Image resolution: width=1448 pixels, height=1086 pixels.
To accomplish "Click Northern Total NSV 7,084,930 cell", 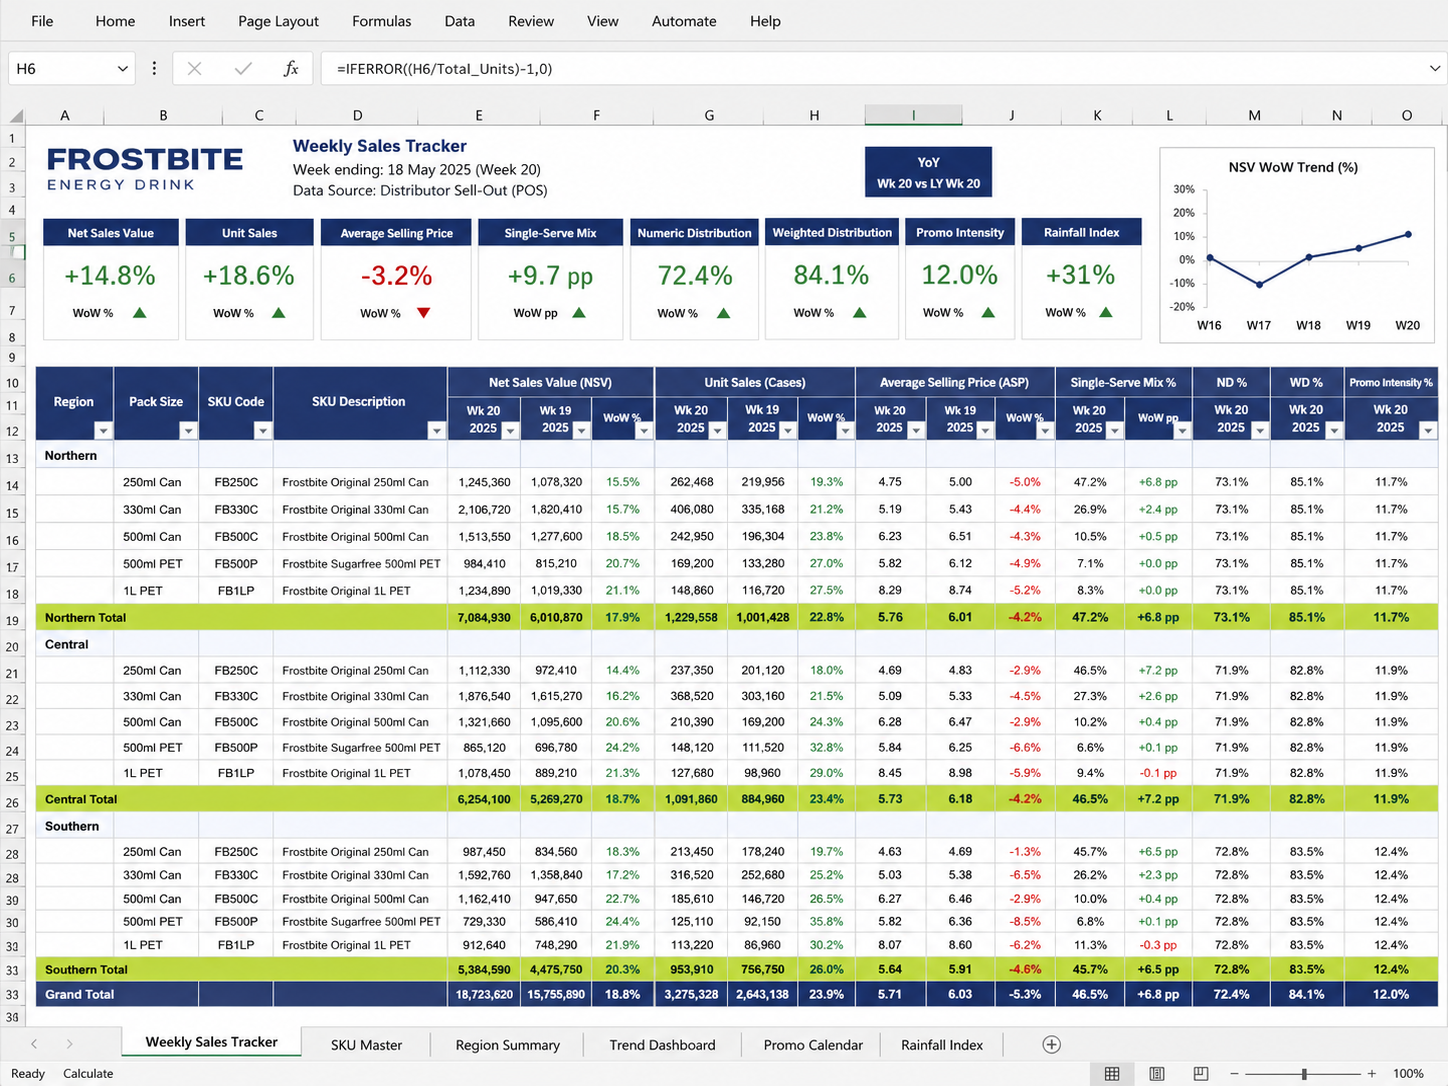I will 484,618.
